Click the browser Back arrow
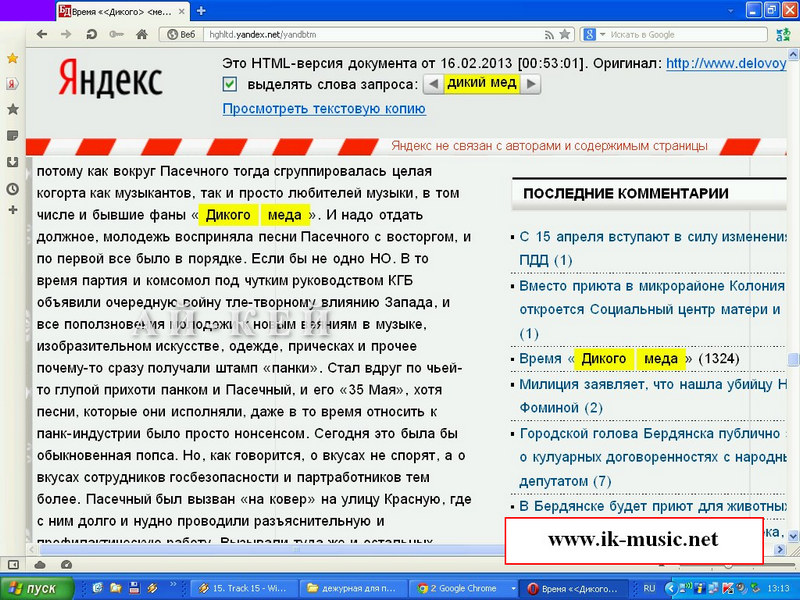Image resolution: width=800 pixels, height=600 pixels. pyautogui.click(x=42, y=34)
